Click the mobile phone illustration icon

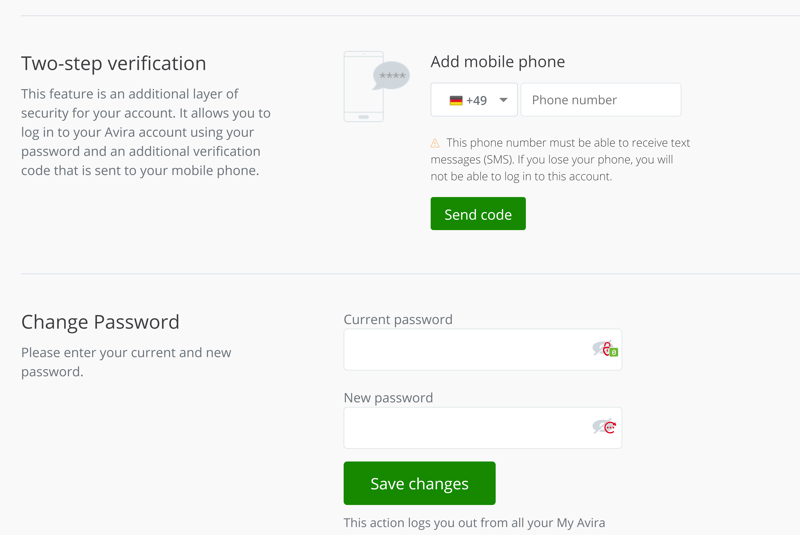(x=363, y=88)
